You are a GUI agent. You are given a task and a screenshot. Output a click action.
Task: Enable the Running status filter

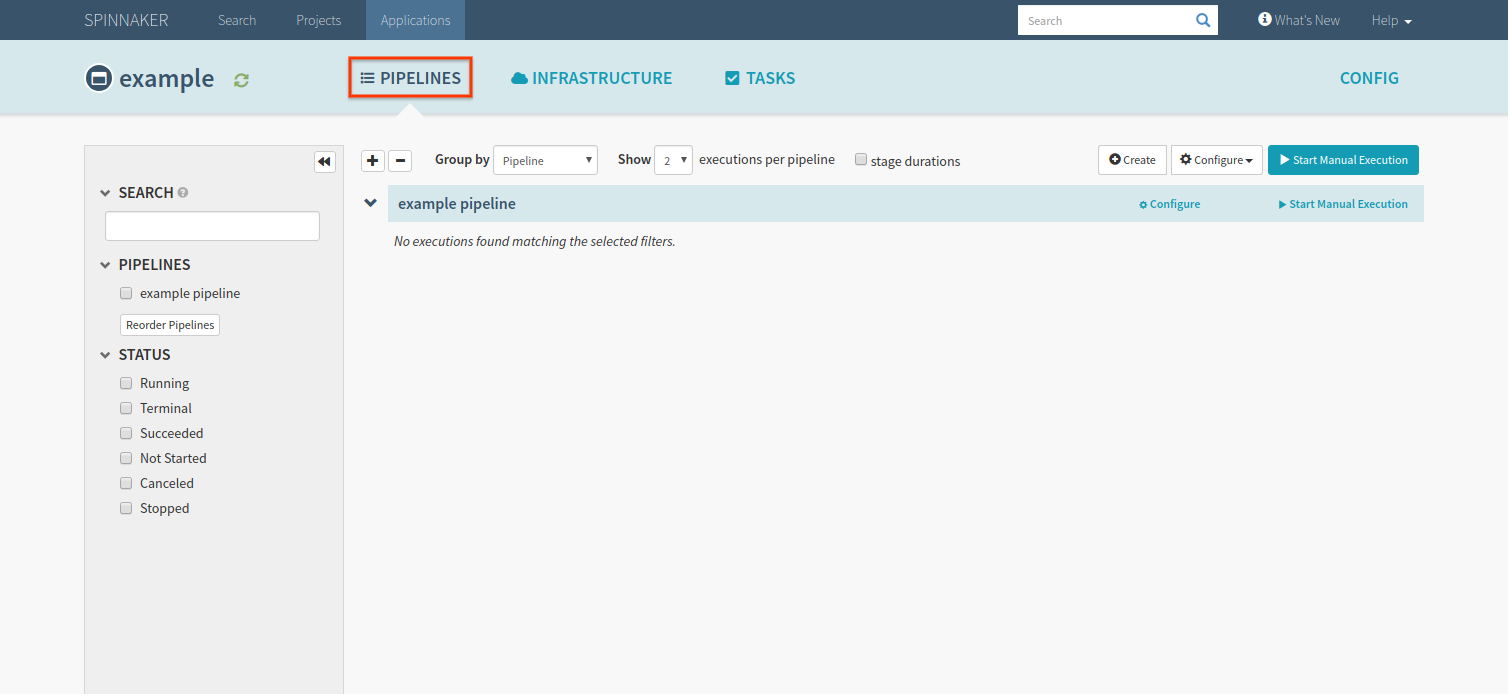[x=126, y=383]
